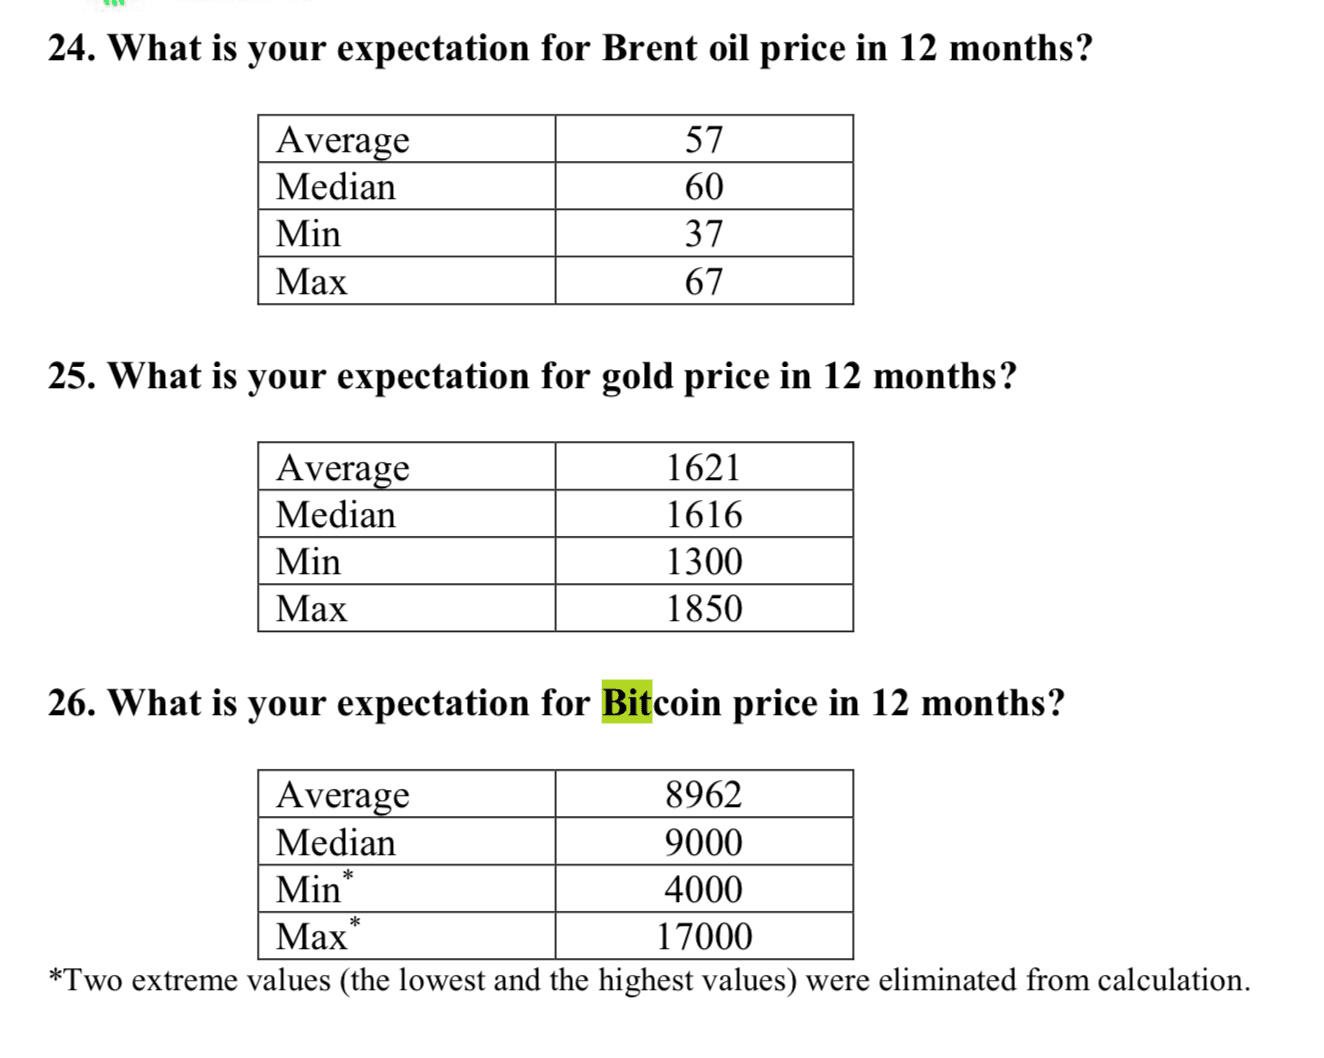Select the Max* label in Bitcoin table
Screen dimensions: 1324x1058
coord(318,935)
